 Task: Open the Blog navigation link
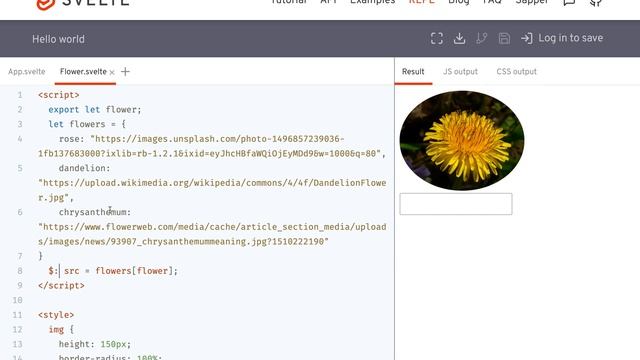(458, 2)
